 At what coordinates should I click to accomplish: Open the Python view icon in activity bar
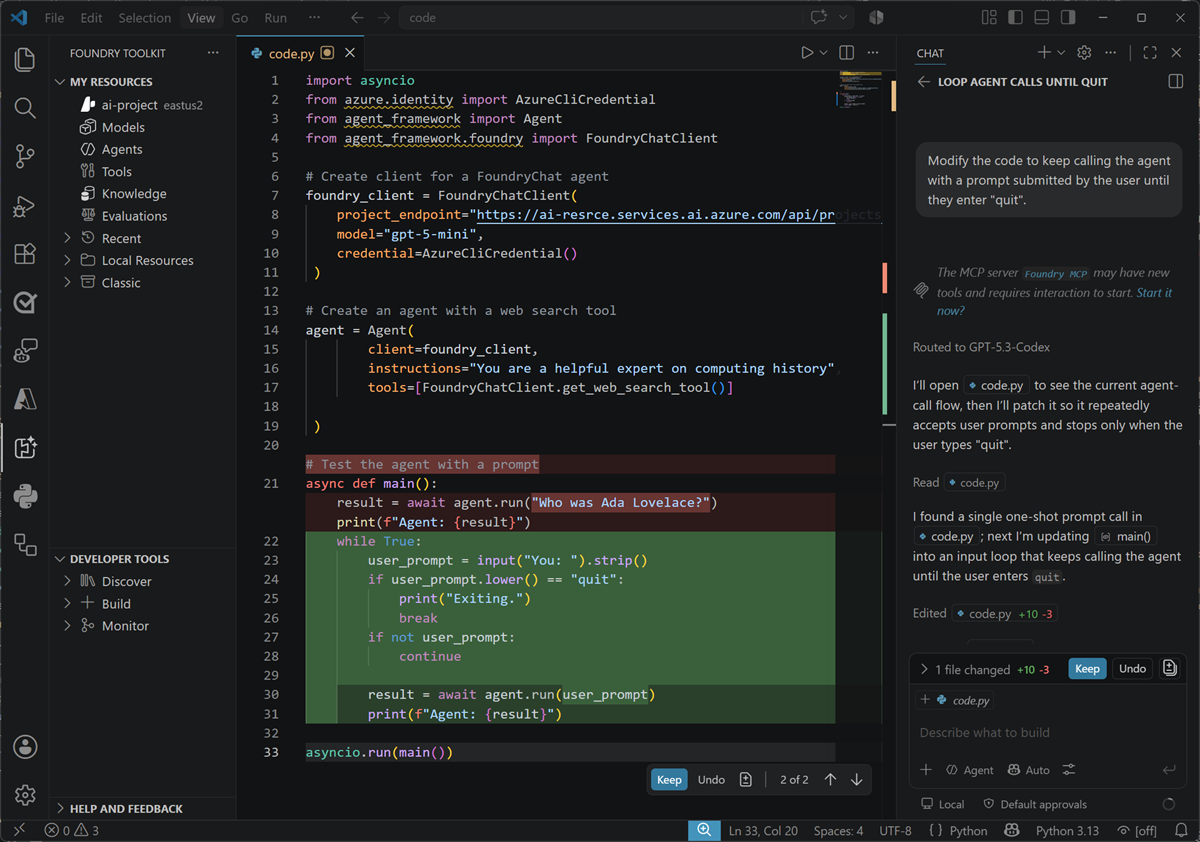pyautogui.click(x=25, y=496)
